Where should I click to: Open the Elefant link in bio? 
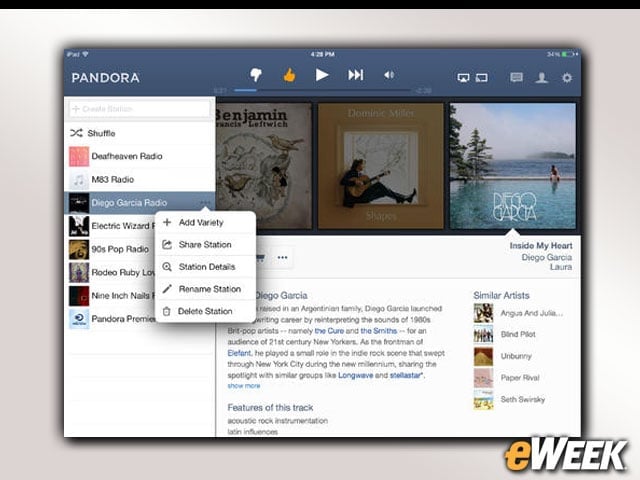pos(239,353)
